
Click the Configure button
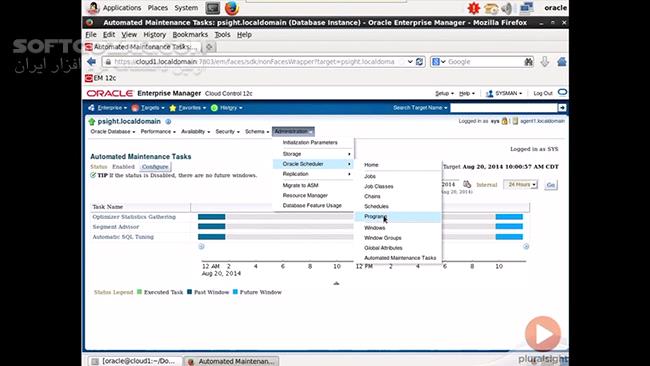[x=155, y=167]
